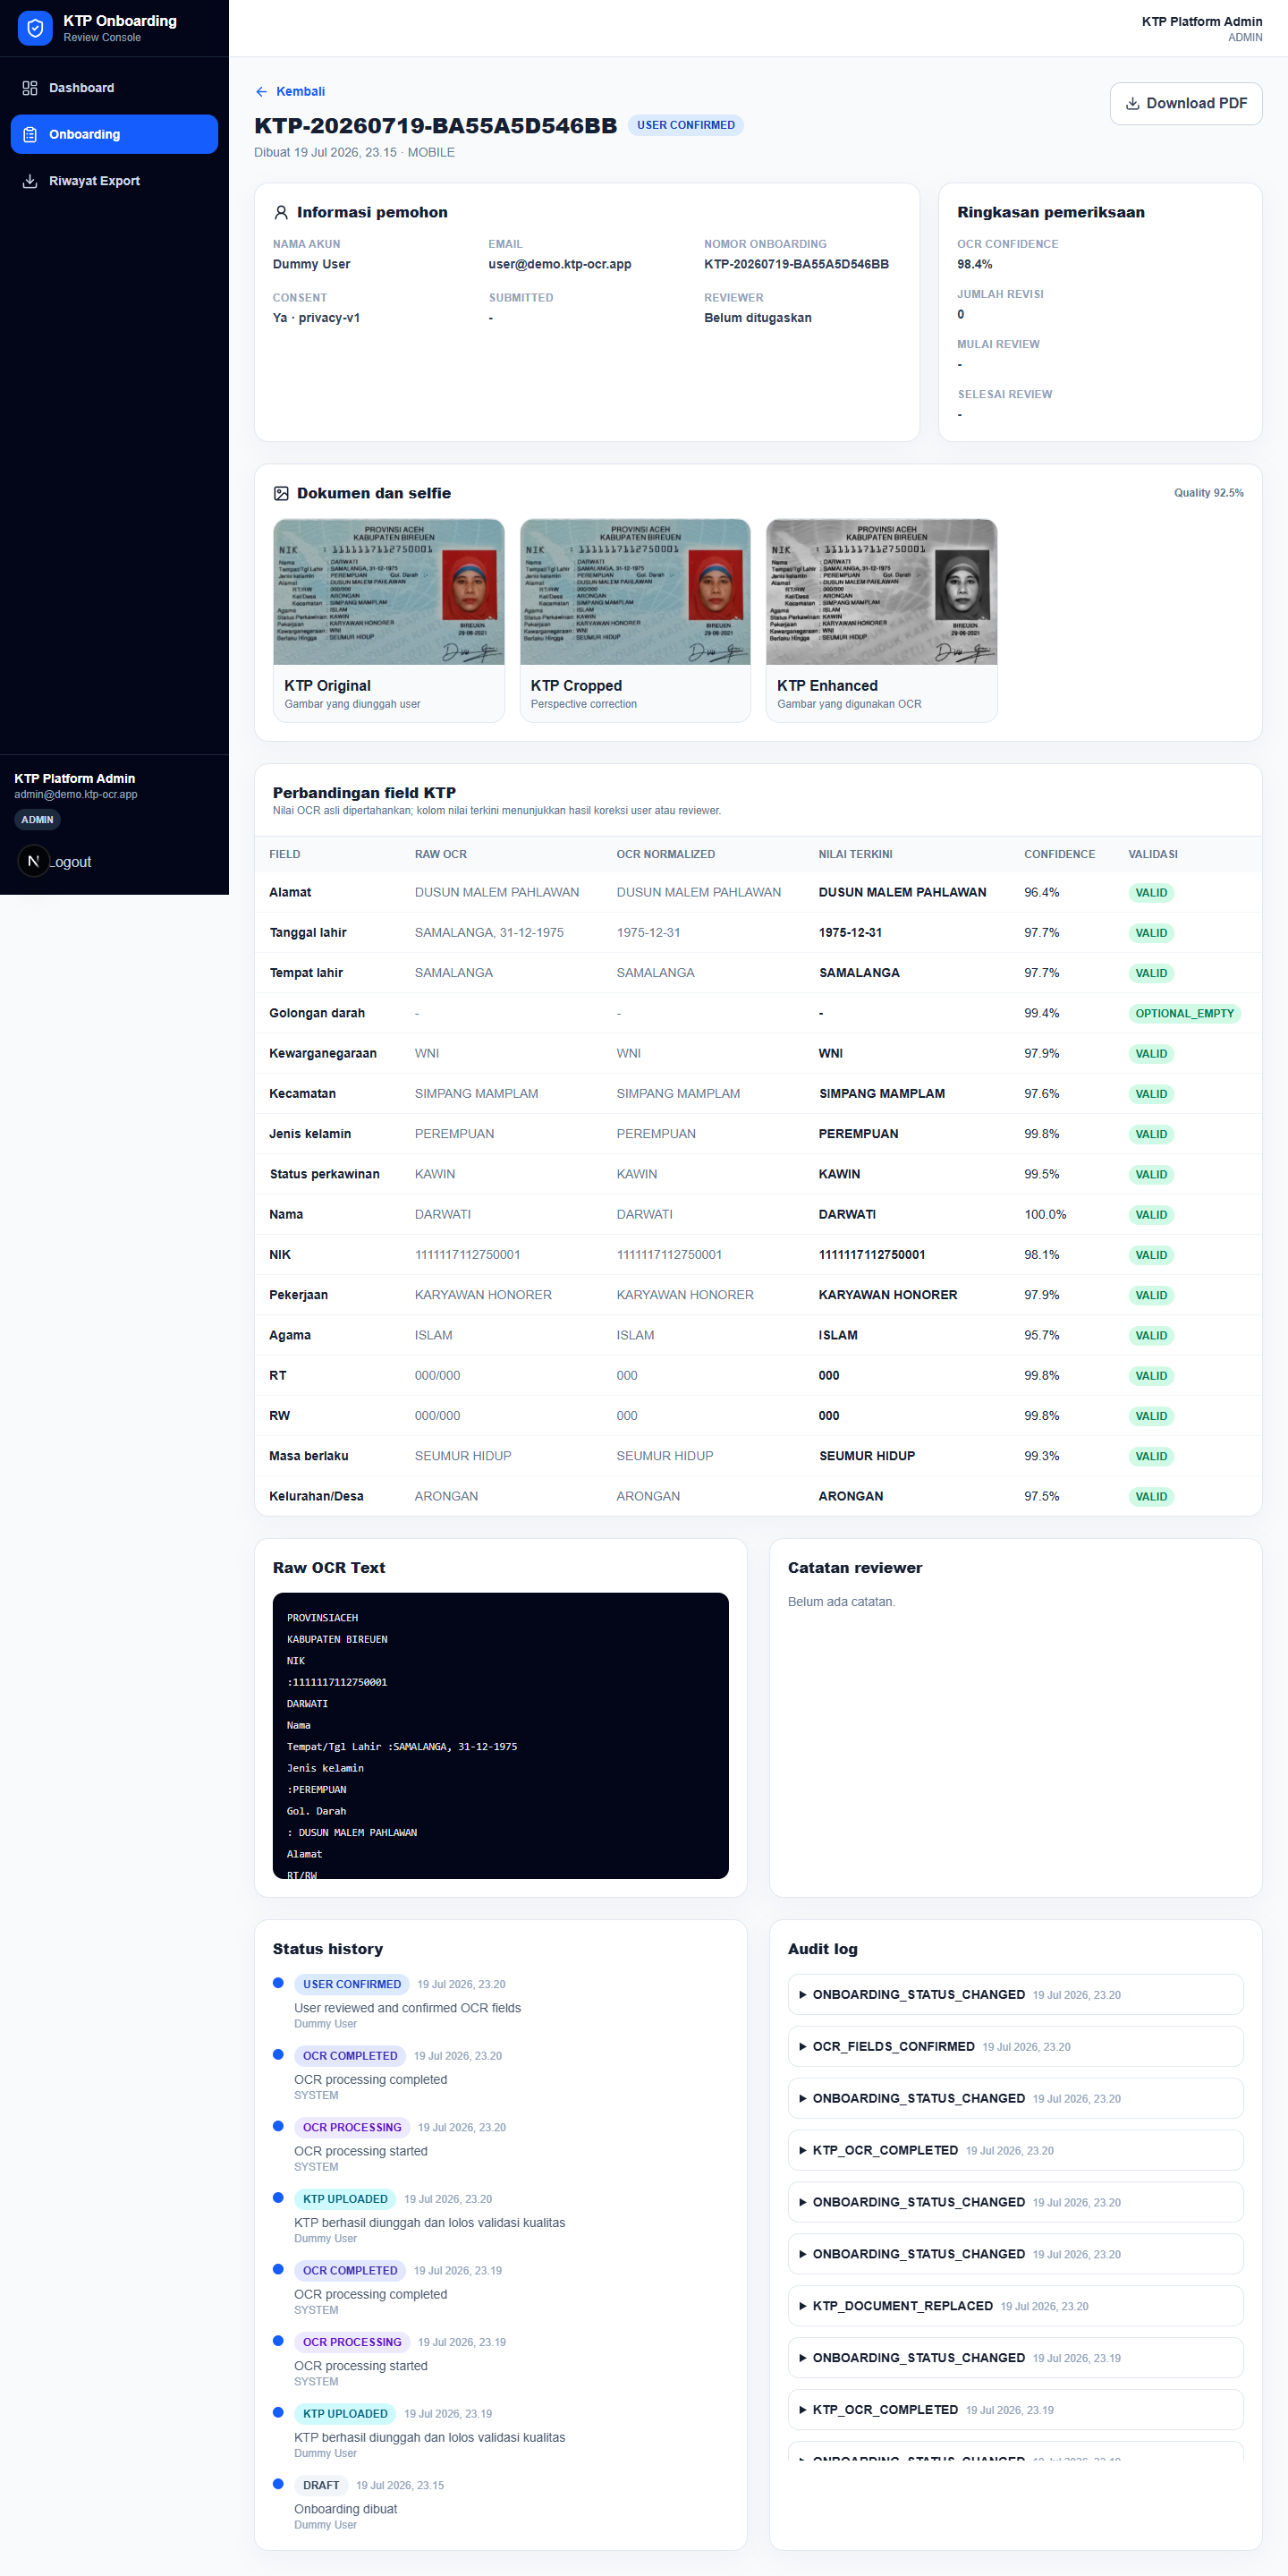Click the CONFIDENCE column header
The height and width of the screenshot is (2576, 1288).
[1059, 854]
